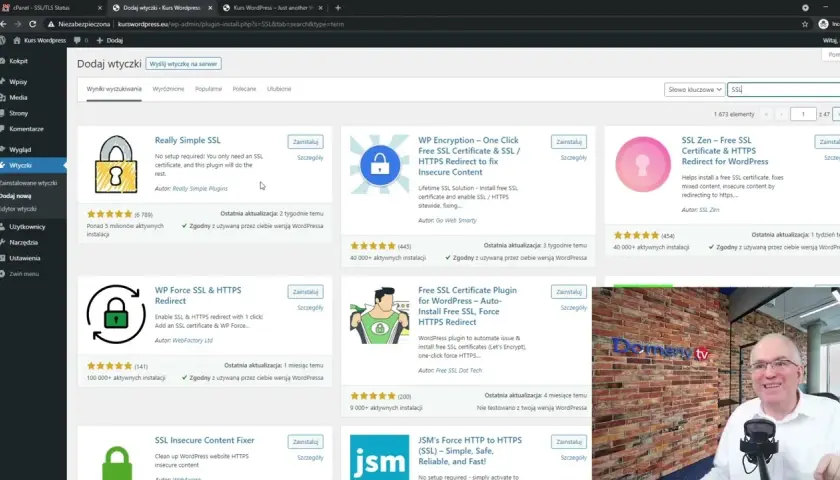Viewport: 840px width, 480px height.
Task: Switch to Popularne tab
Action: coord(208,89)
